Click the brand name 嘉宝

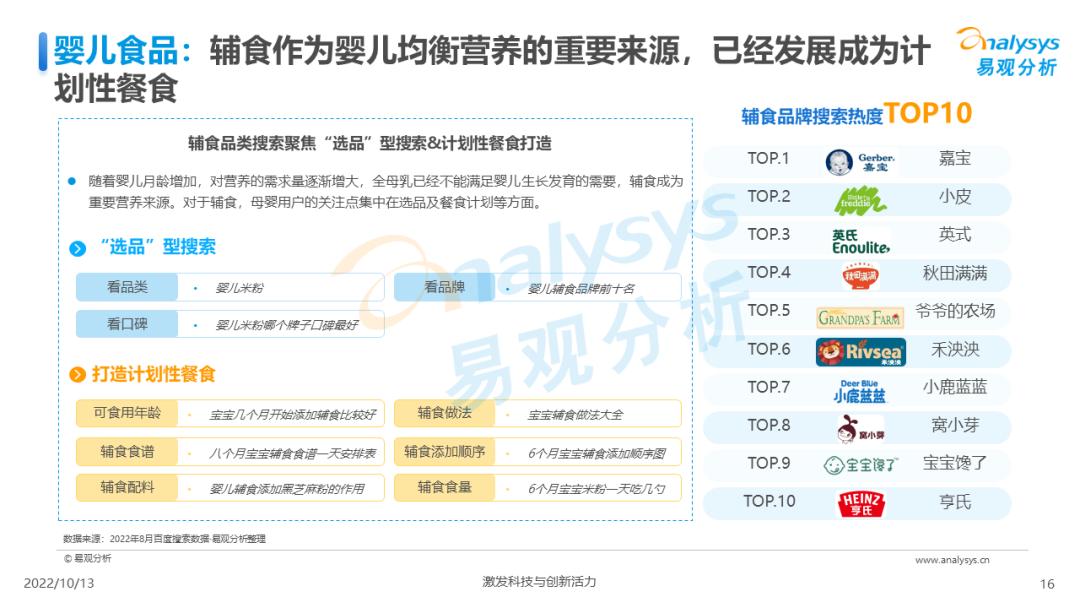[x=955, y=158]
